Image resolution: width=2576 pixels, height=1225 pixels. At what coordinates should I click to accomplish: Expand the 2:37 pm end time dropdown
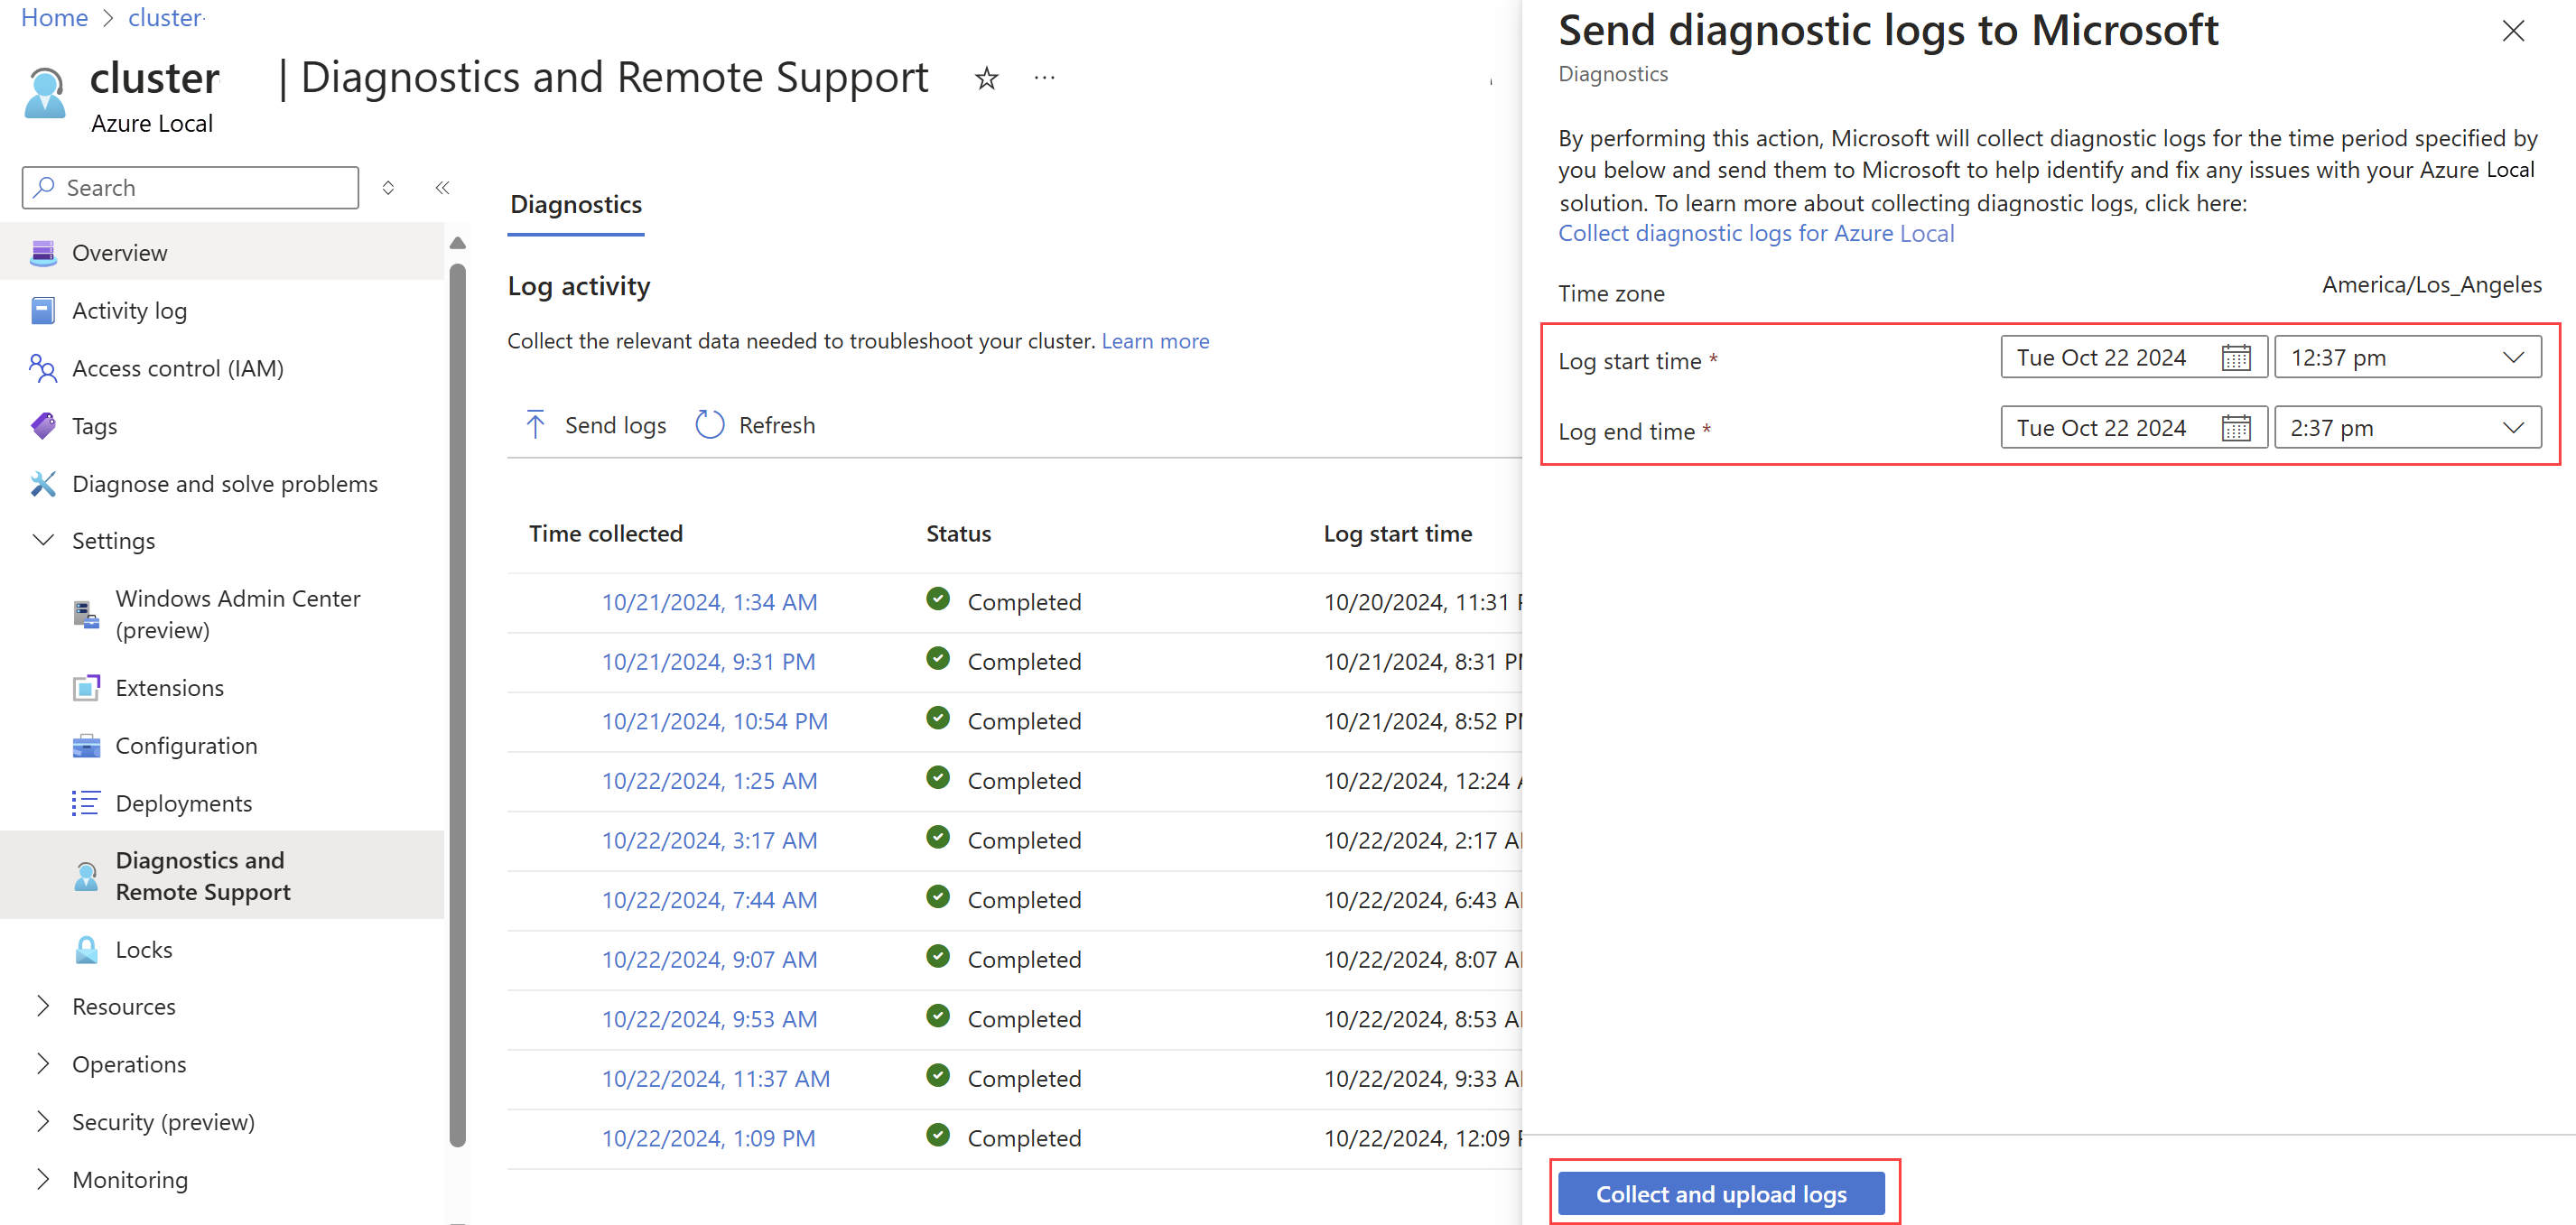2512,428
